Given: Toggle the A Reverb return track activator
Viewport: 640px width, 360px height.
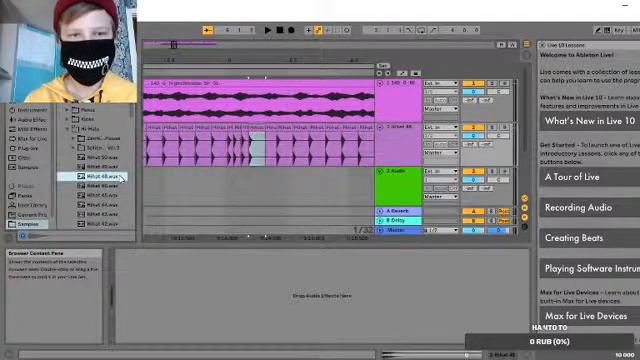Looking at the screenshot, I should [473, 211].
